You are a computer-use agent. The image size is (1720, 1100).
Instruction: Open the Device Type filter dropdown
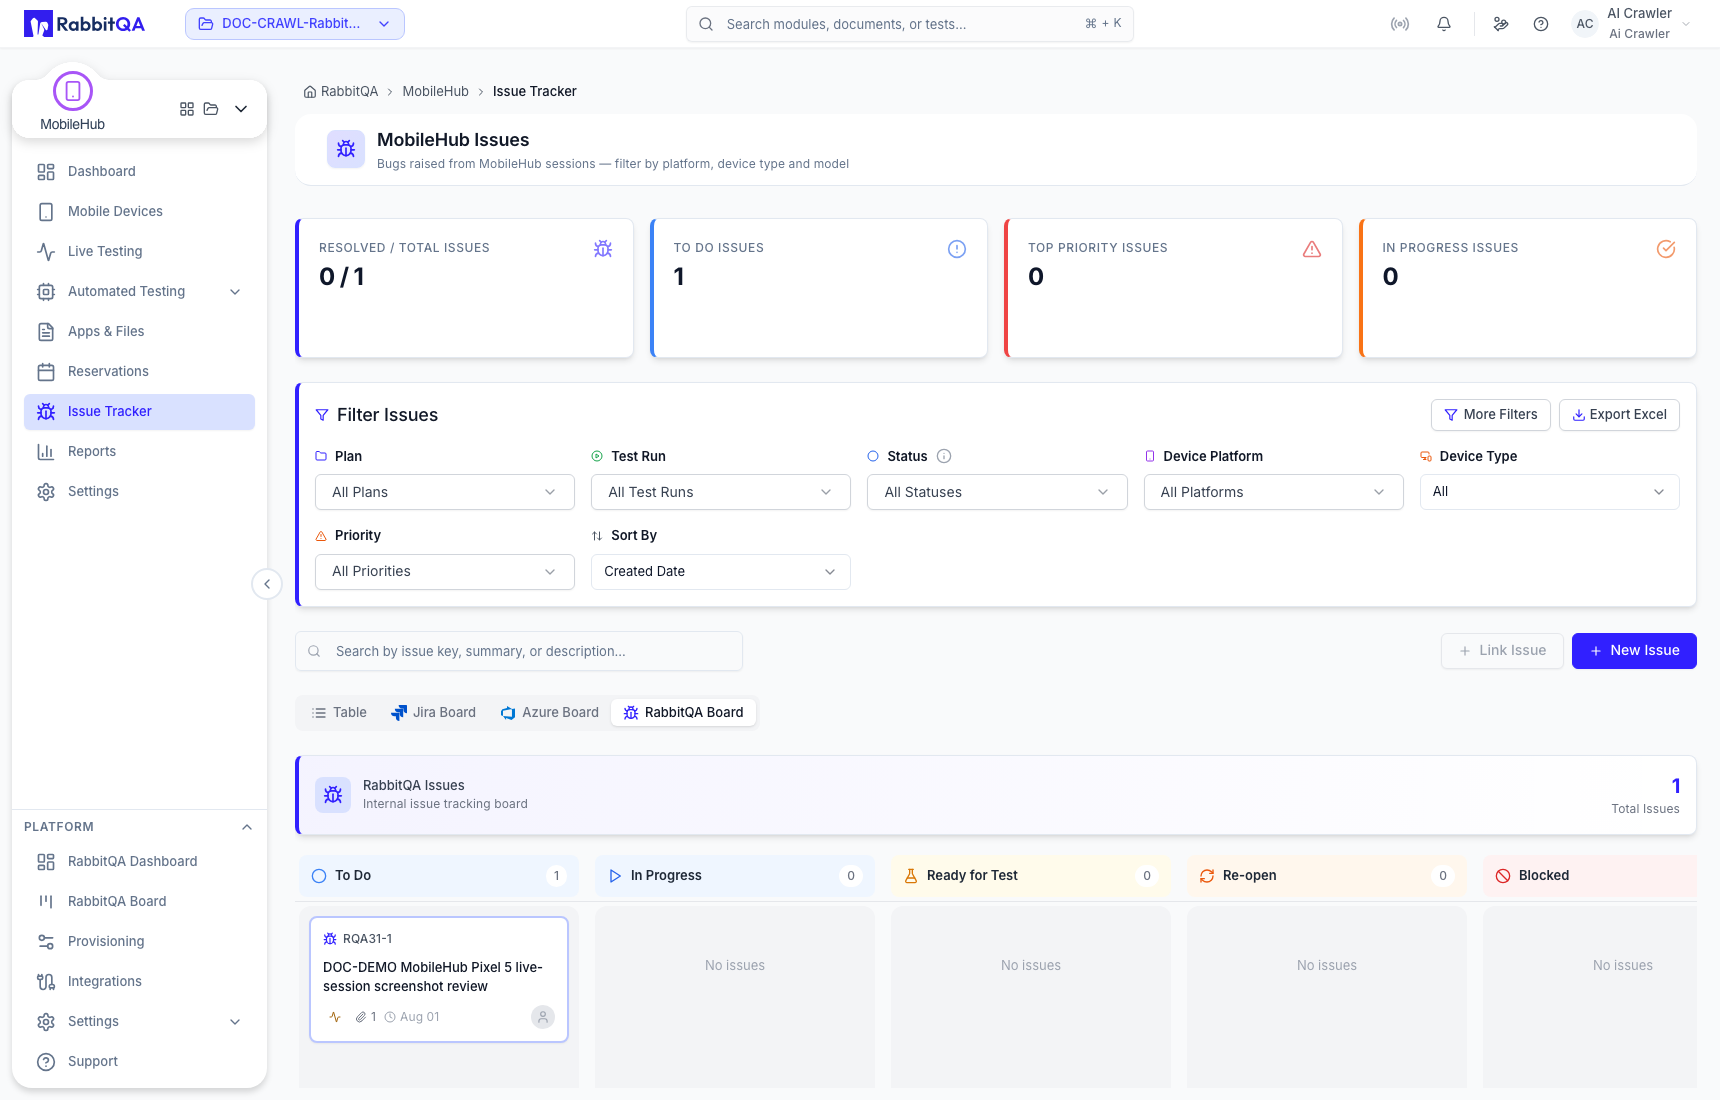point(1550,492)
